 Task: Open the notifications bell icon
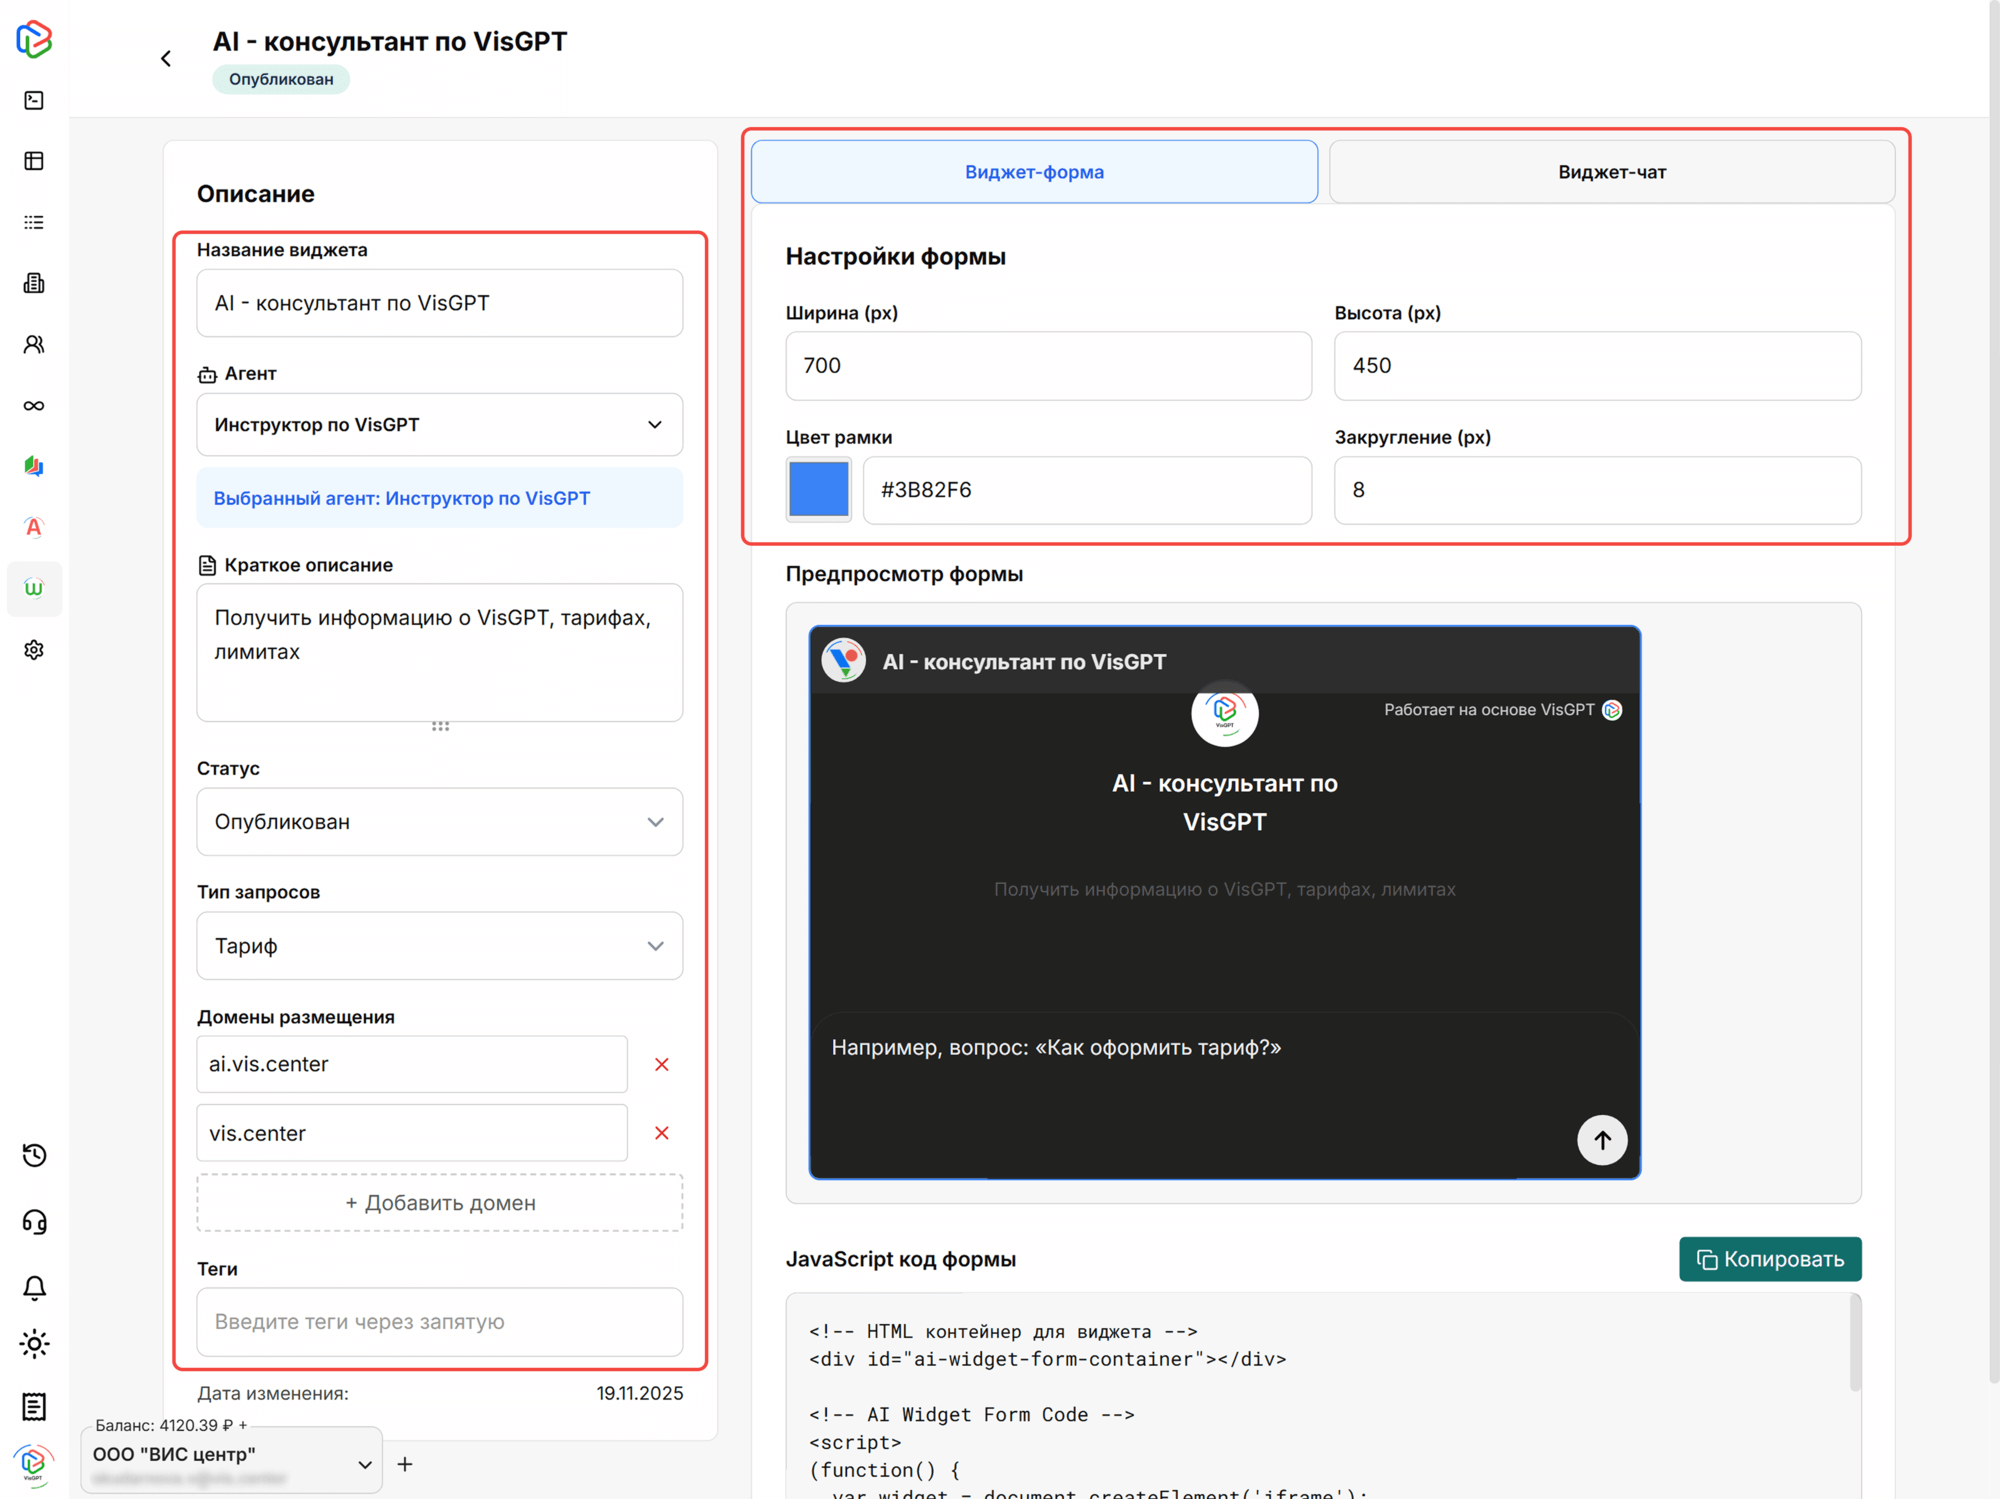pos(34,1288)
